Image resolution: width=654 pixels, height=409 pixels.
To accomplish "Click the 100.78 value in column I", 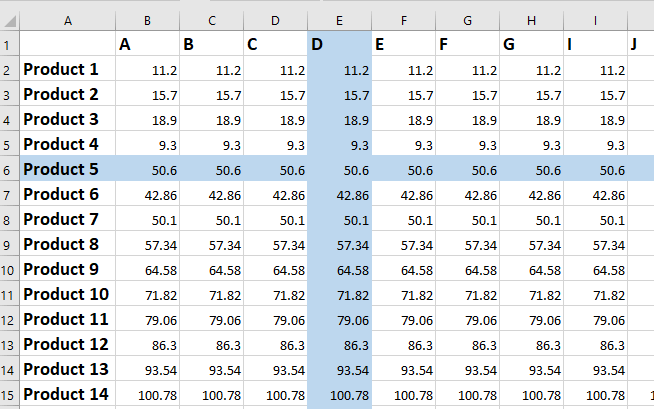I will 595,395.
